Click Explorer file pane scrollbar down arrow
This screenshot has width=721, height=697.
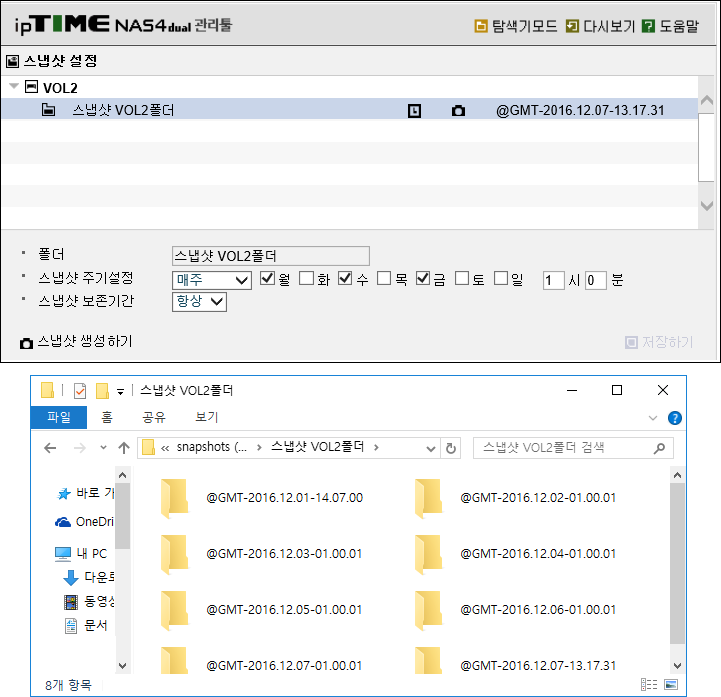pyautogui.click(x=677, y=666)
